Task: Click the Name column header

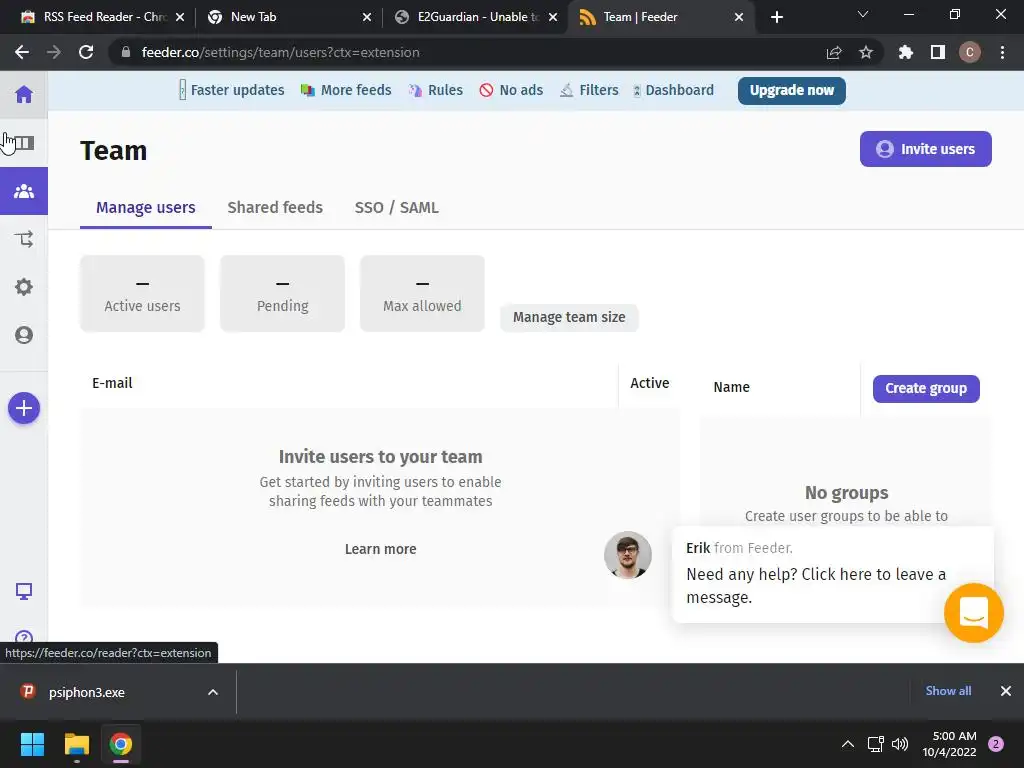Action: pyautogui.click(x=731, y=387)
